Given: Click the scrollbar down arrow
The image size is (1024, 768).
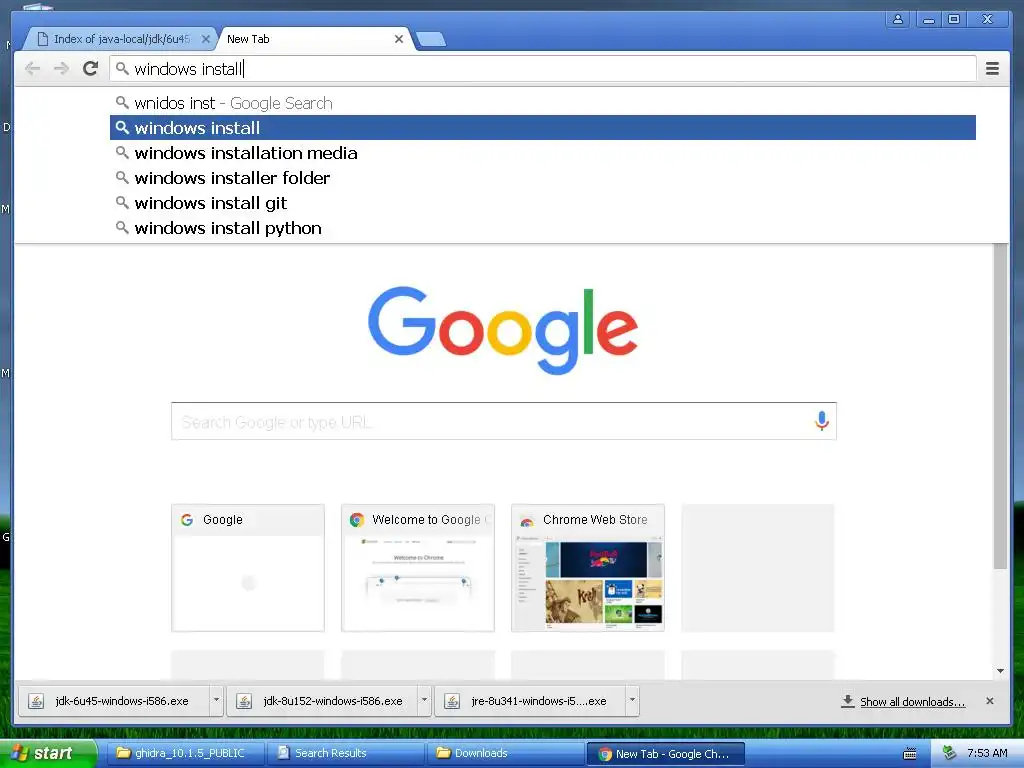Looking at the screenshot, I should (1000, 671).
